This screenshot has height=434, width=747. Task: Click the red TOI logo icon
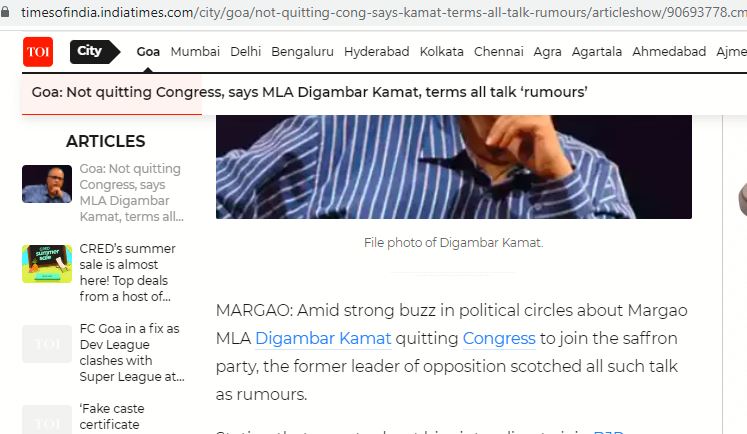coord(38,51)
